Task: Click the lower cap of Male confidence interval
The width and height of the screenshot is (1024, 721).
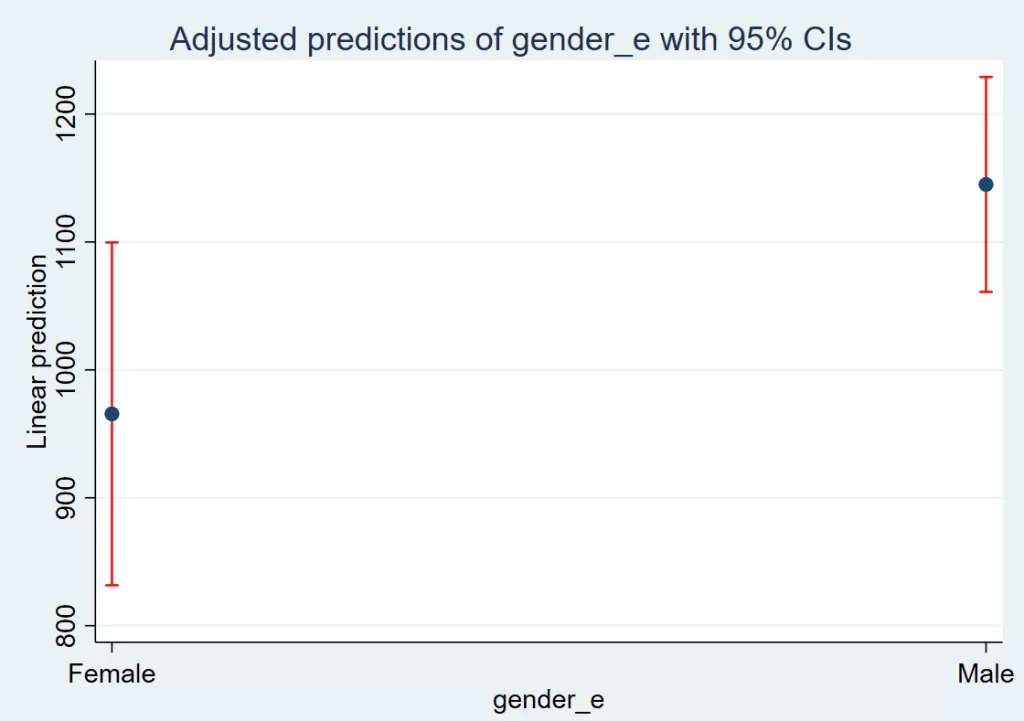Action: coord(986,292)
